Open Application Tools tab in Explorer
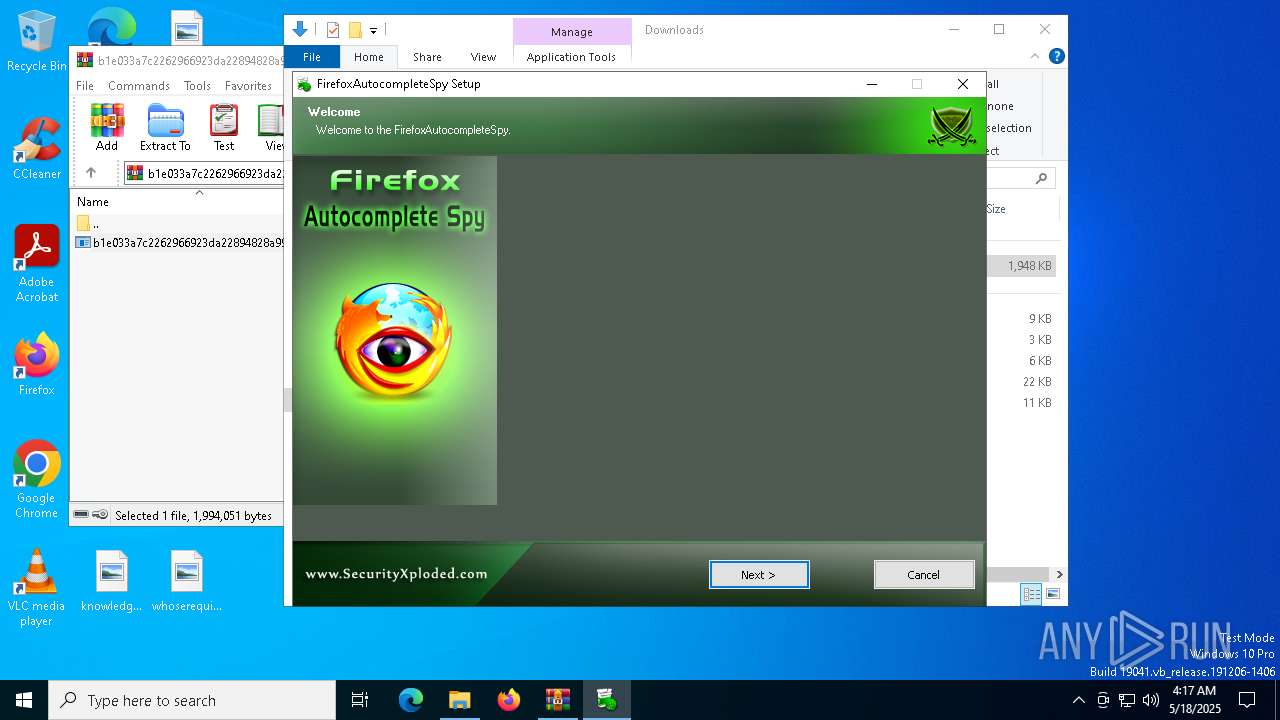Screen dimensions: 1280x720 coord(571,57)
